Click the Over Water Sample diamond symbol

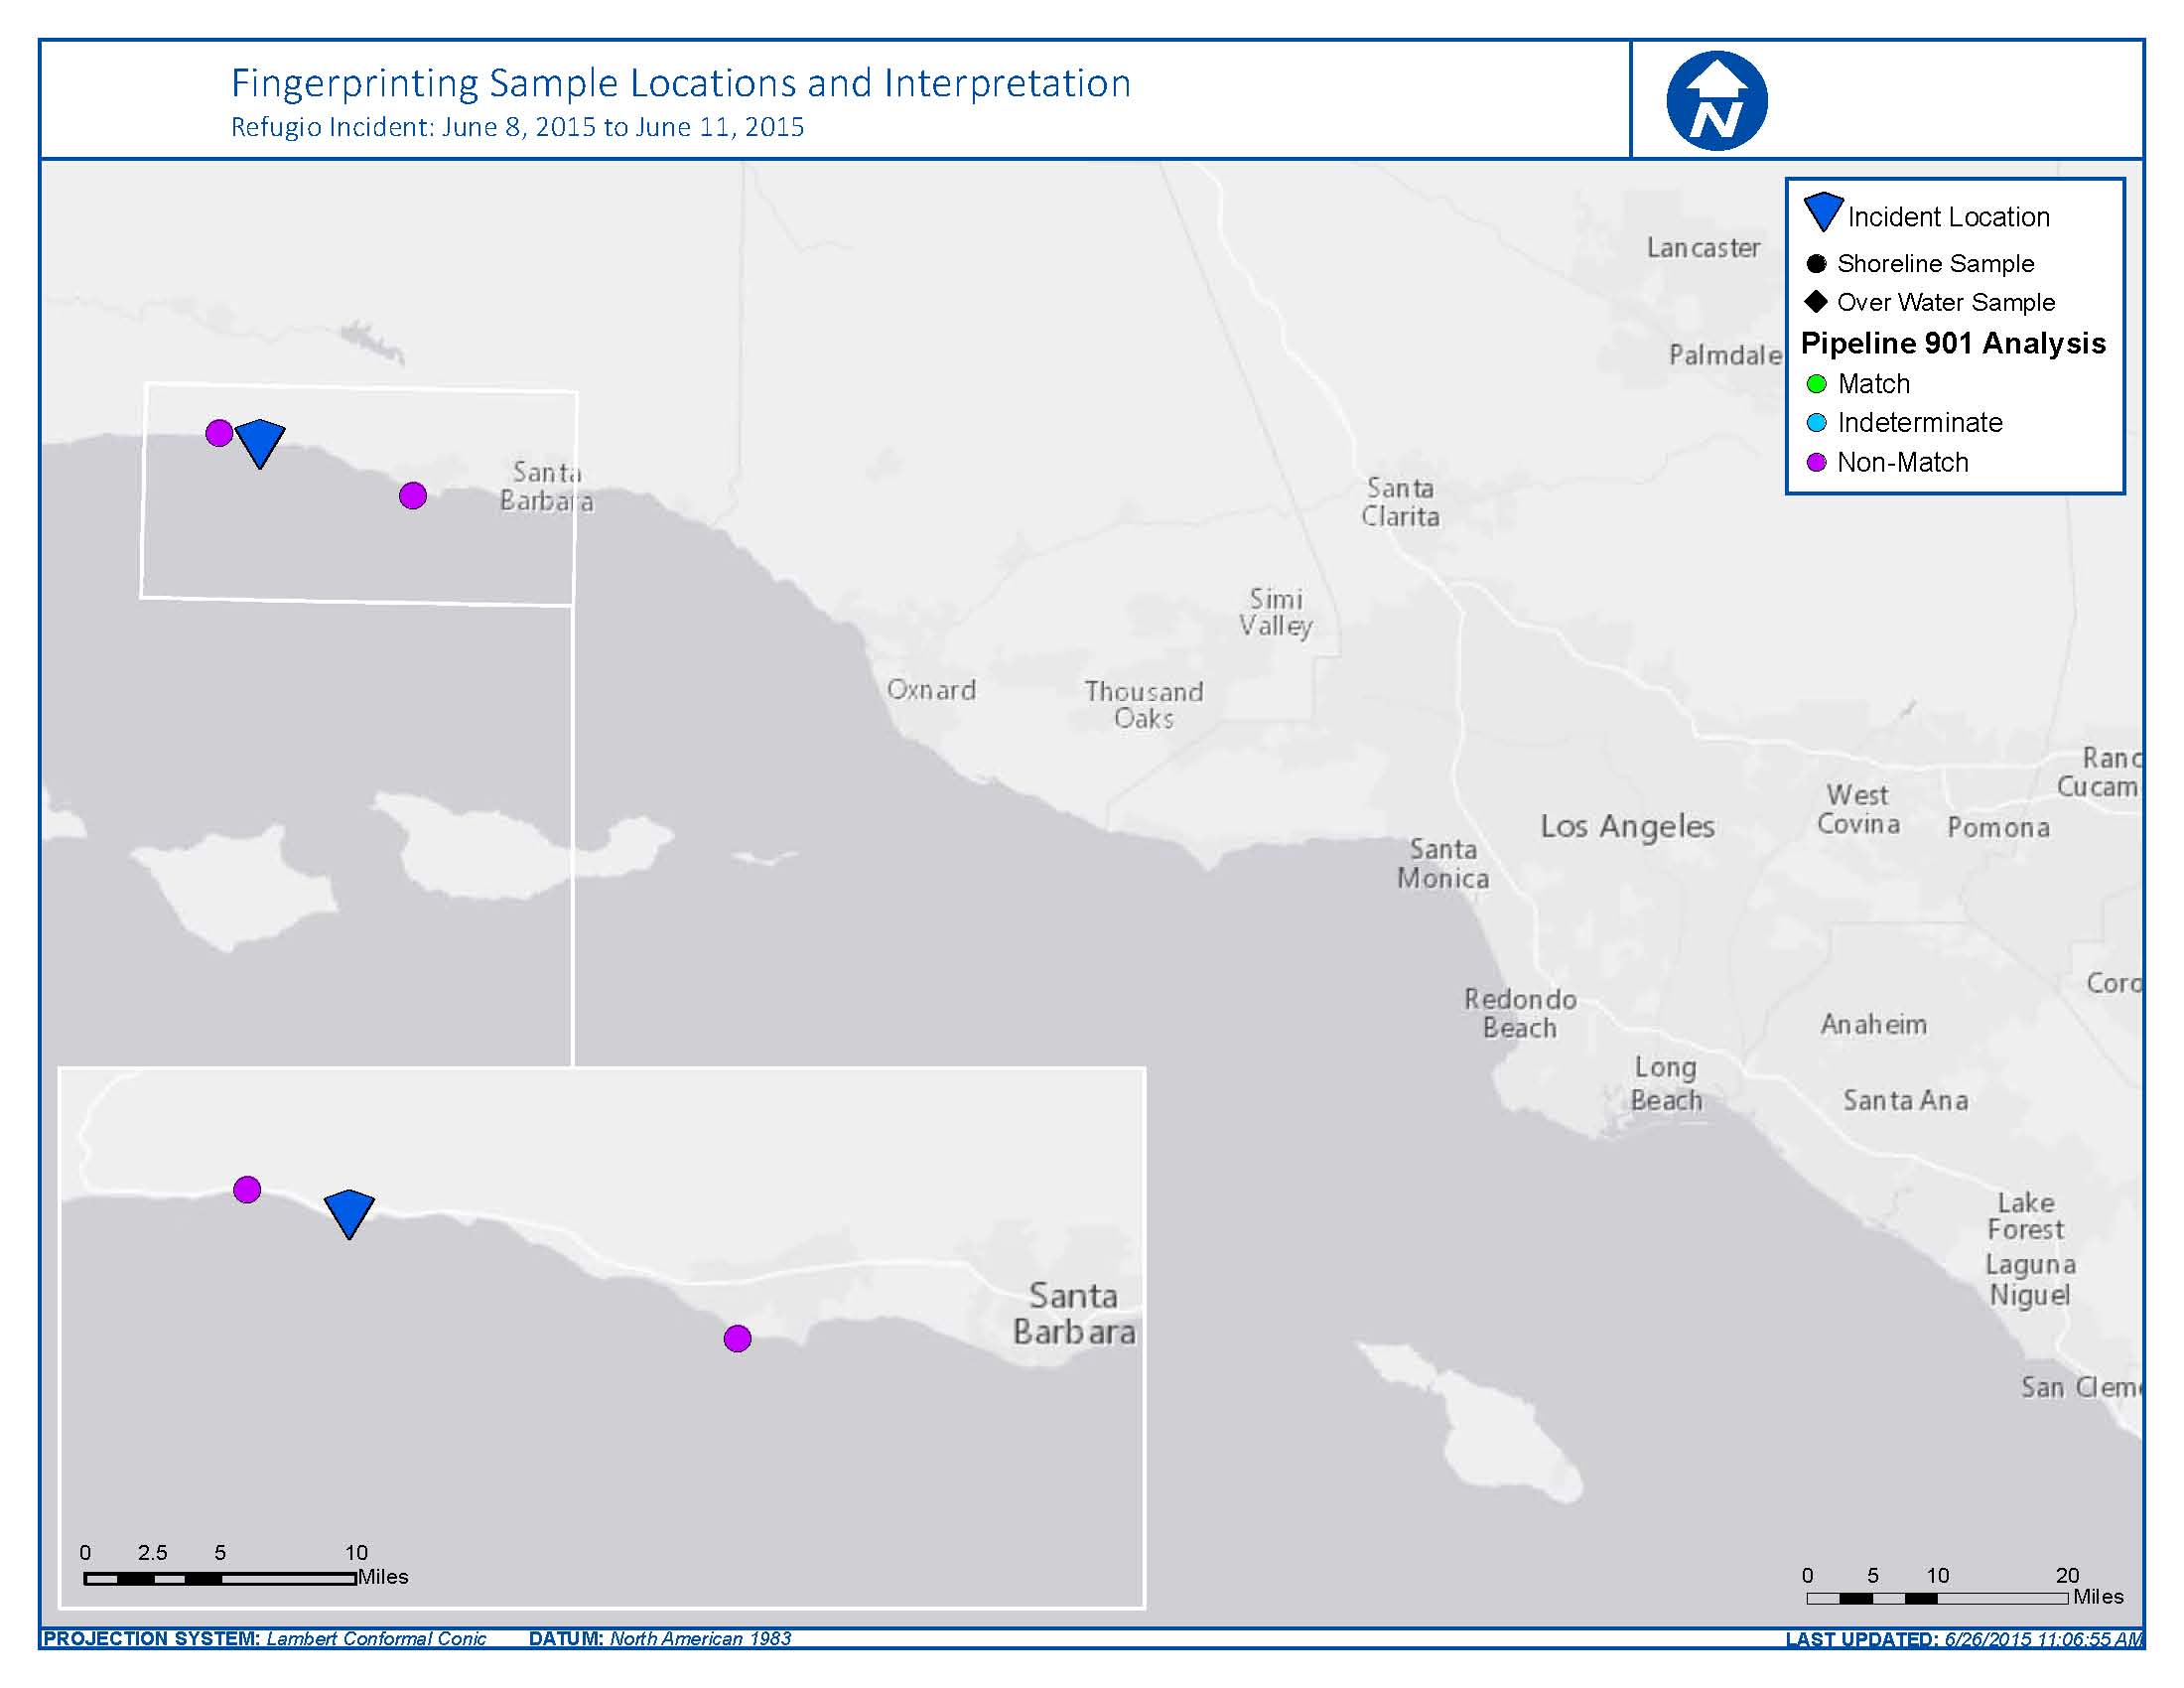pos(1816,302)
